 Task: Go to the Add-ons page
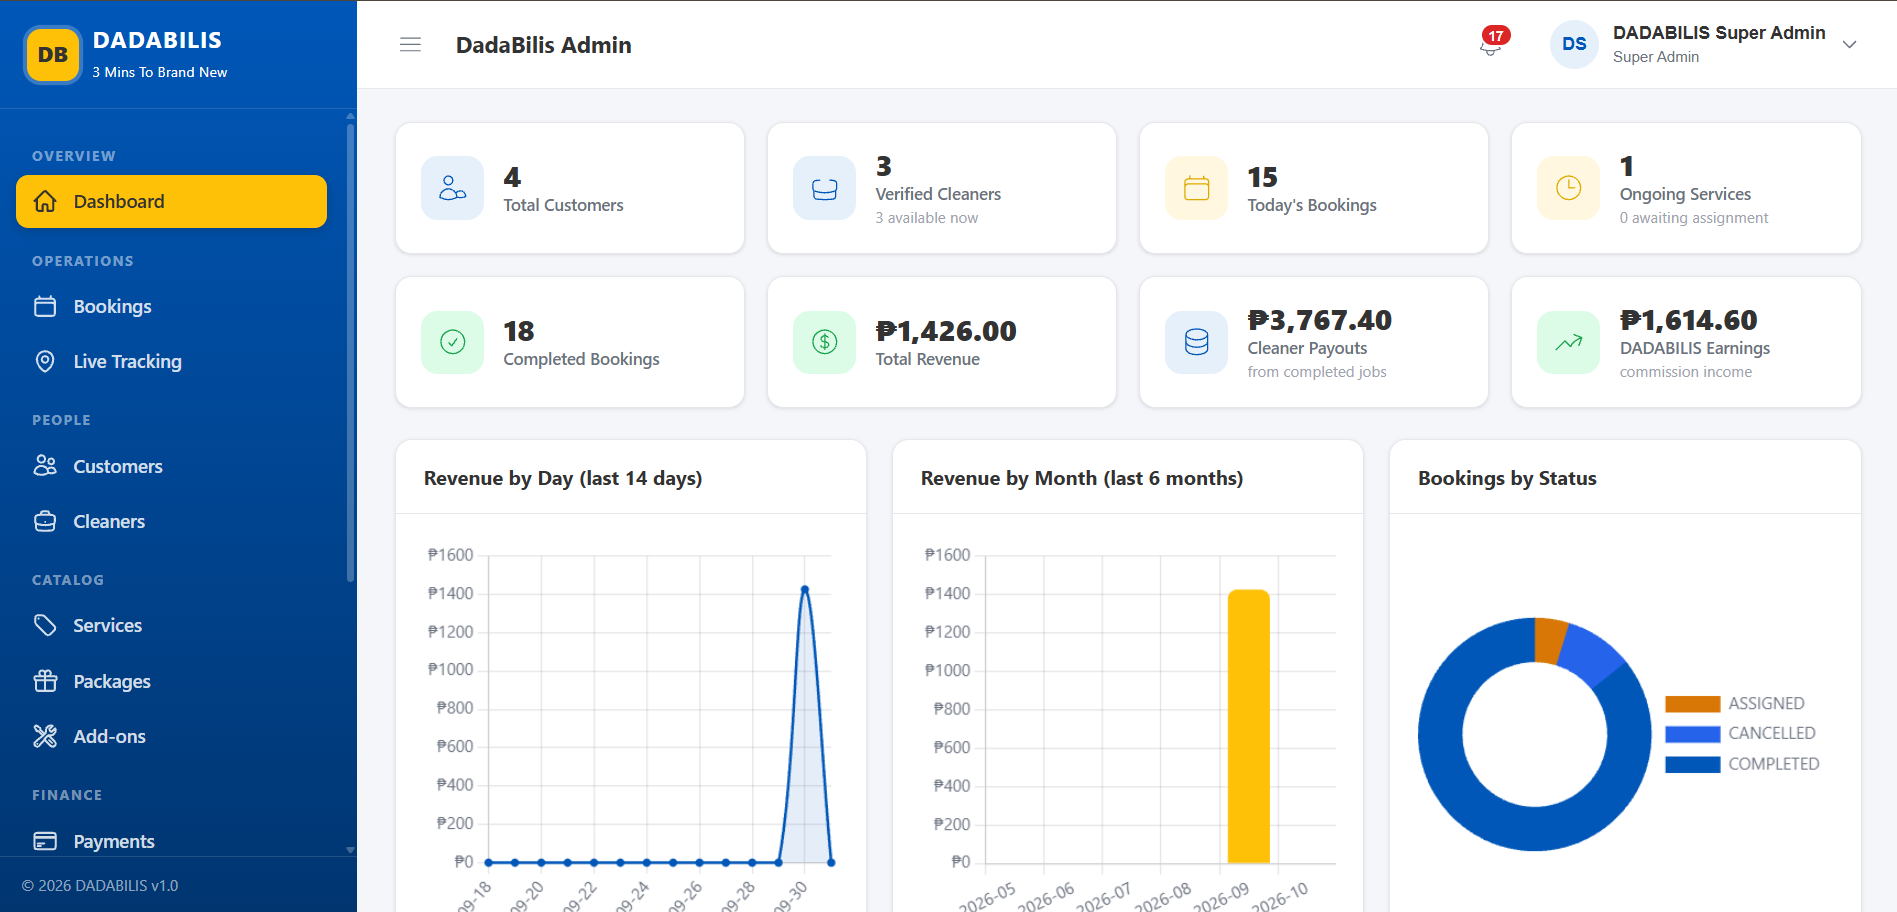[171, 736]
